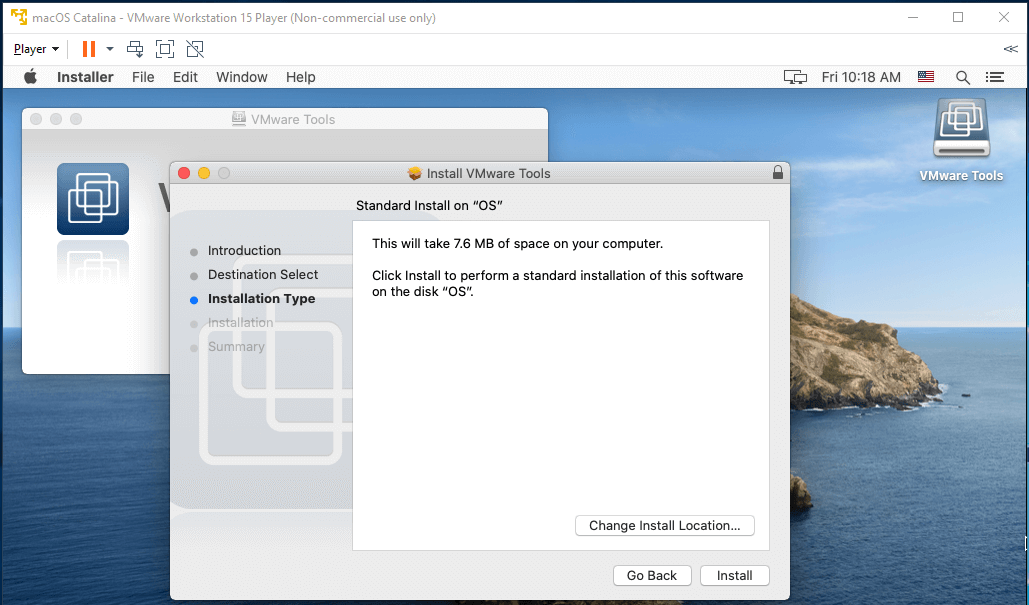
Task: Open the US flag input source menu
Action: pyautogui.click(x=926, y=77)
